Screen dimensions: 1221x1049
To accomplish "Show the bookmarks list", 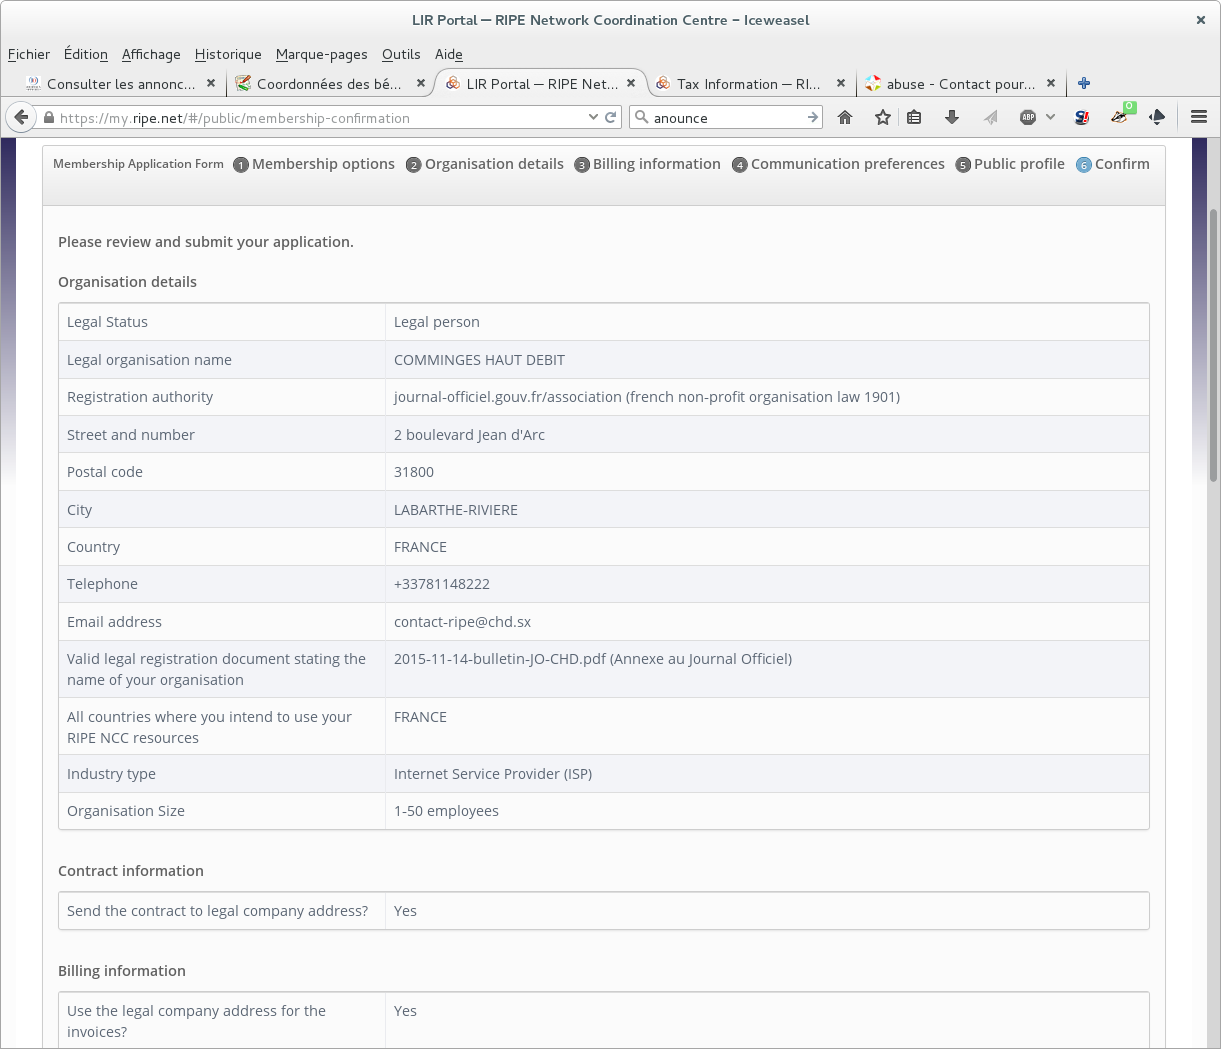I will click(x=914, y=118).
